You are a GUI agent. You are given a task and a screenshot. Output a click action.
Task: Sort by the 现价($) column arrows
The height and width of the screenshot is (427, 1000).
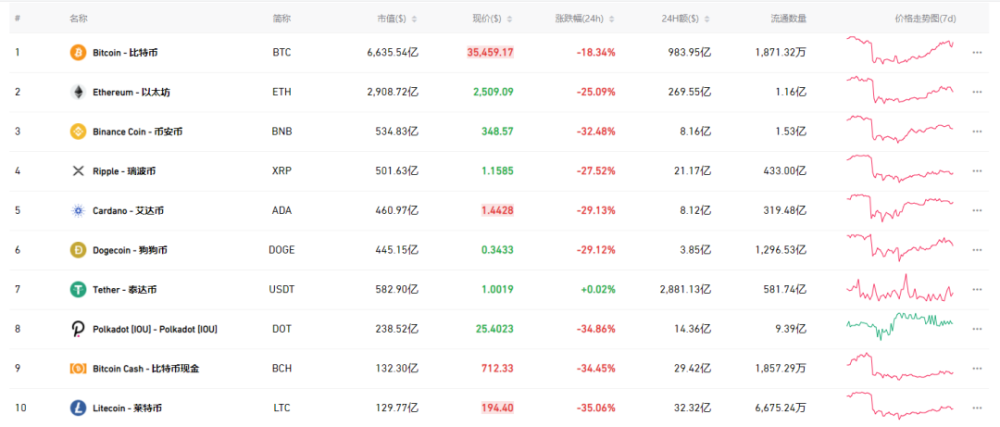click(x=510, y=19)
